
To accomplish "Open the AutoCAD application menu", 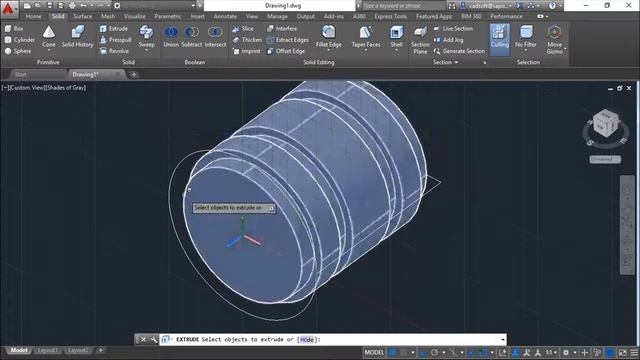I will [8, 9].
